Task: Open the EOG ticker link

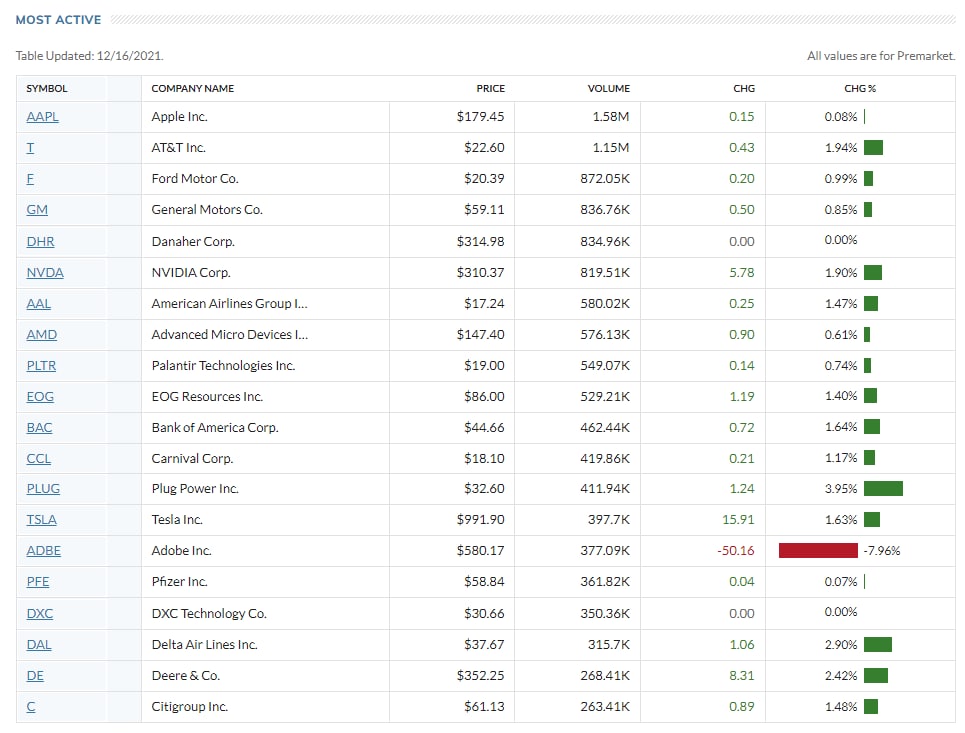Action: point(40,396)
